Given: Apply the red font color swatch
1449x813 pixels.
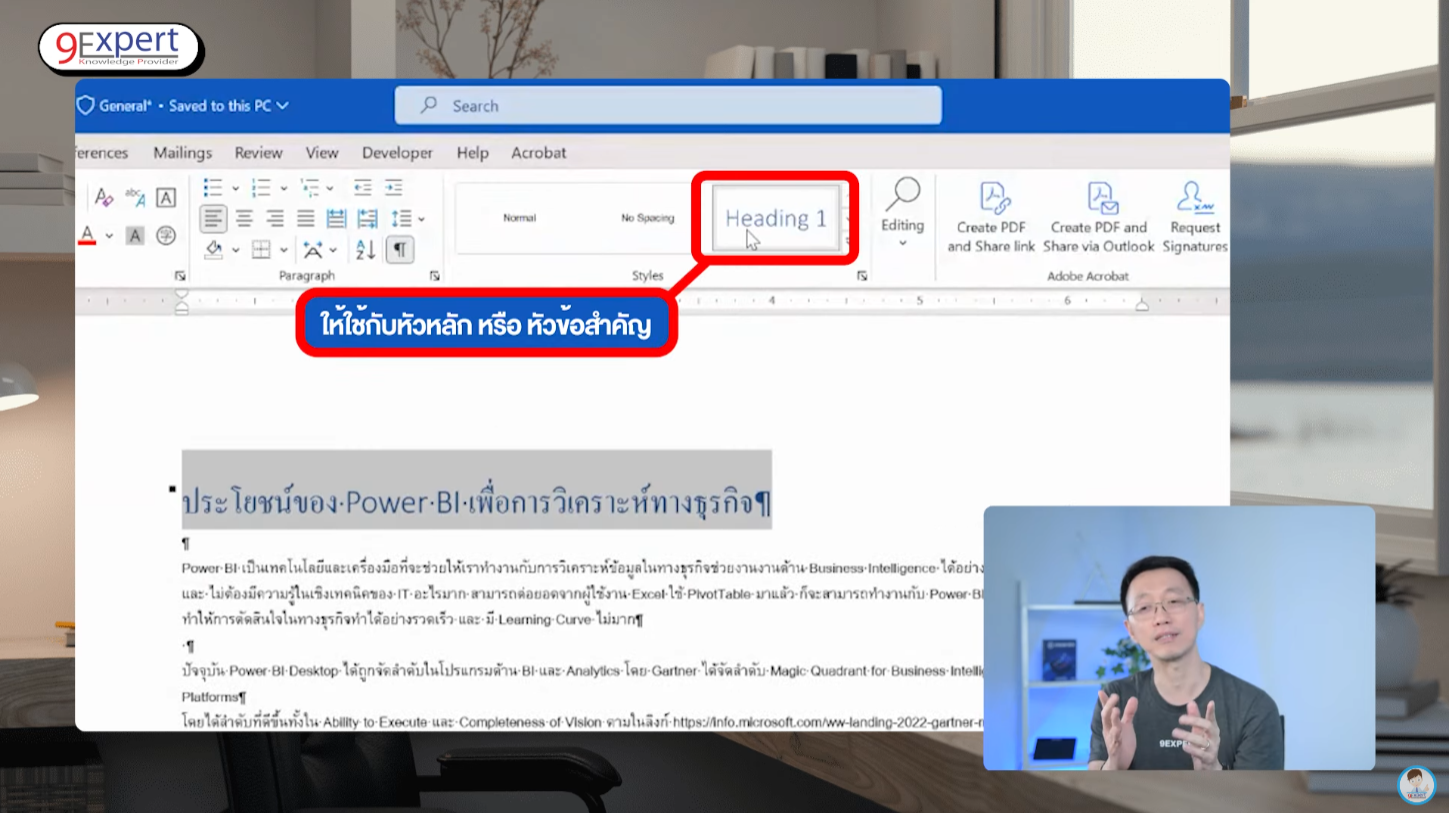Looking at the screenshot, I should tap(88, 236).
